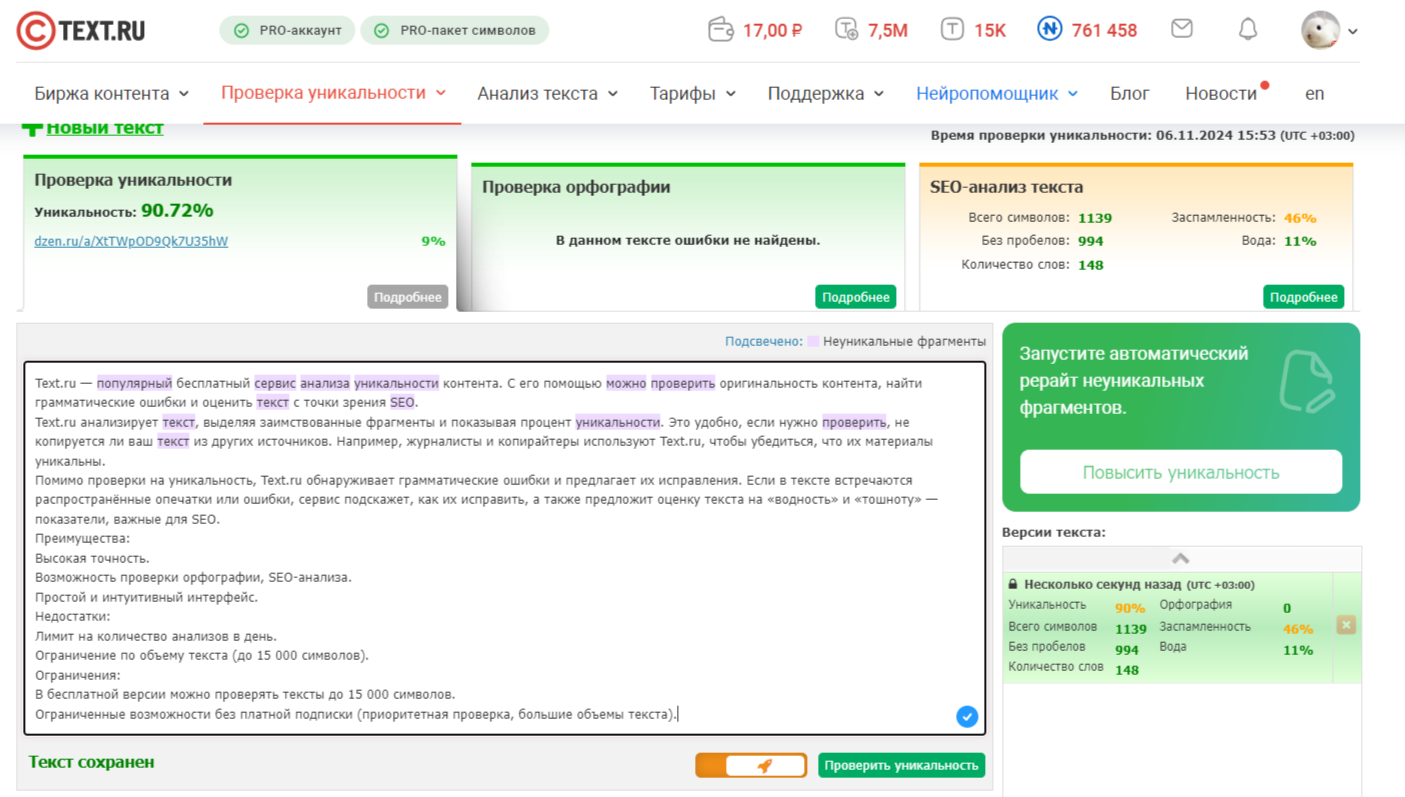Open the mail envelope messages icon

[x=1182, y=29]
